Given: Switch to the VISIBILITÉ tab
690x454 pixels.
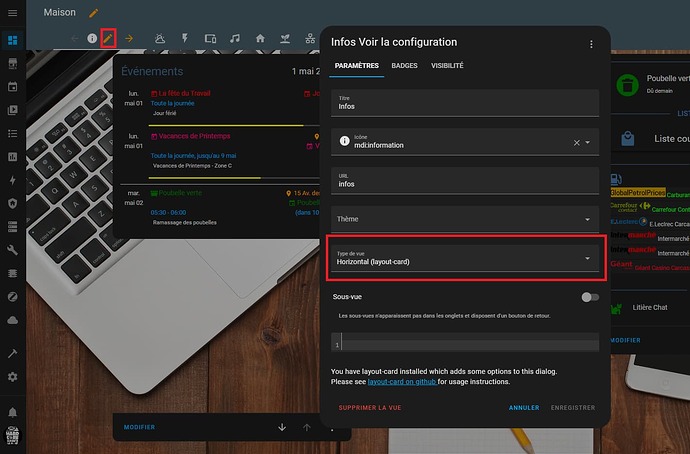Looking at the screenshot, I should coord(447,66).
